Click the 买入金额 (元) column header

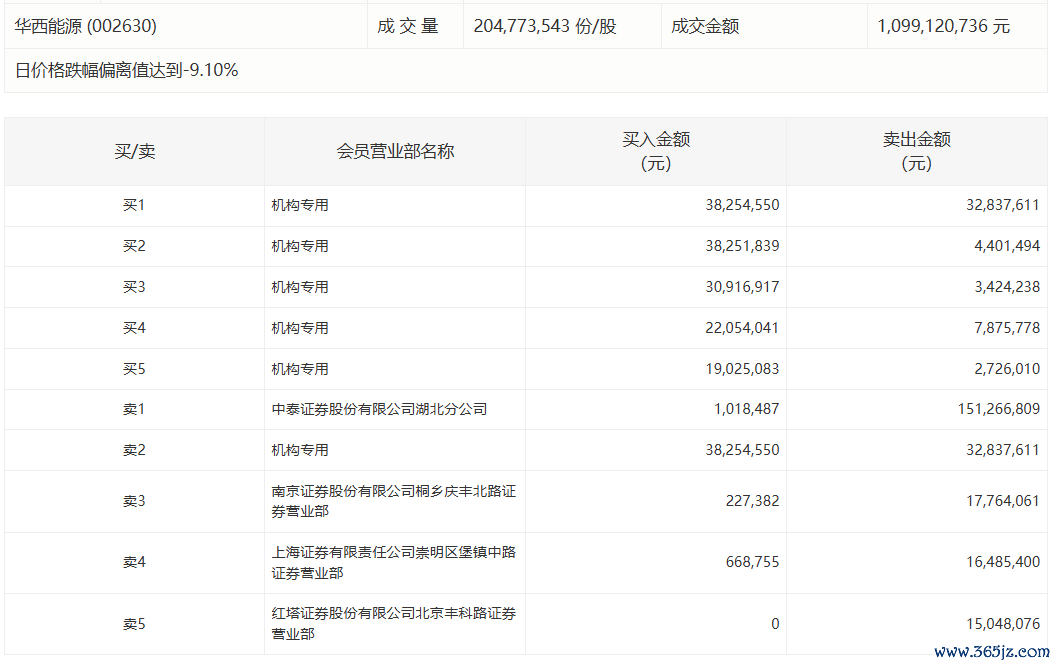[x=656, y=151]
